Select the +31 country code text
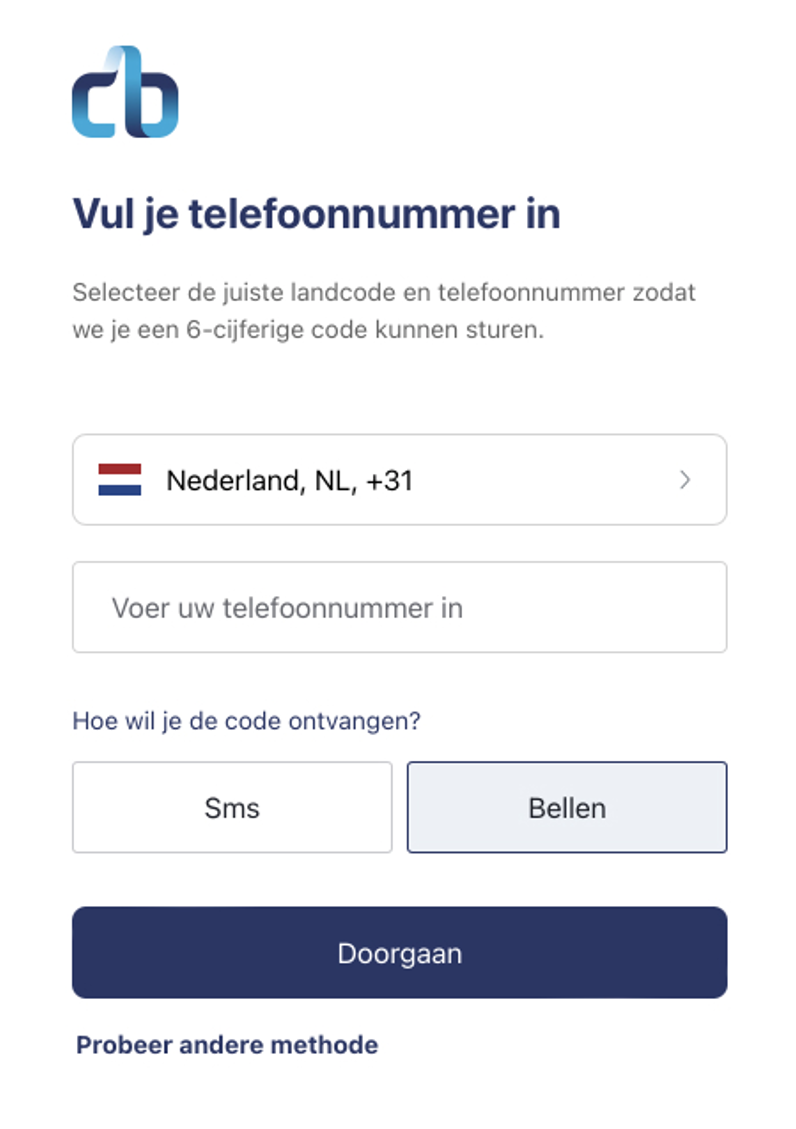The width and height of the screenshot is (796, 1129). point(389,480)
